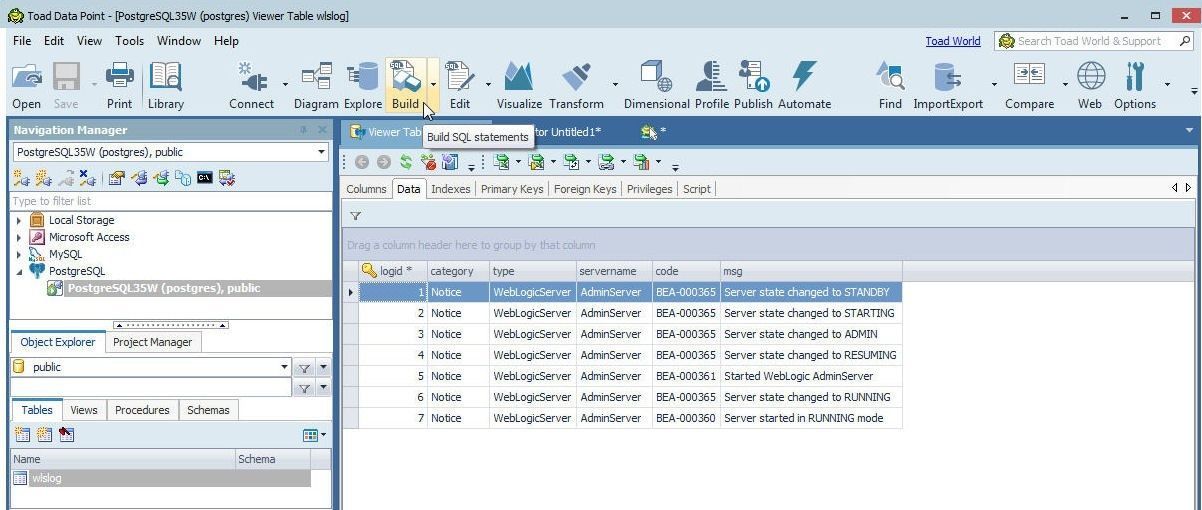Switch to the Indexes tab
1202x510 pixels.
450,189
